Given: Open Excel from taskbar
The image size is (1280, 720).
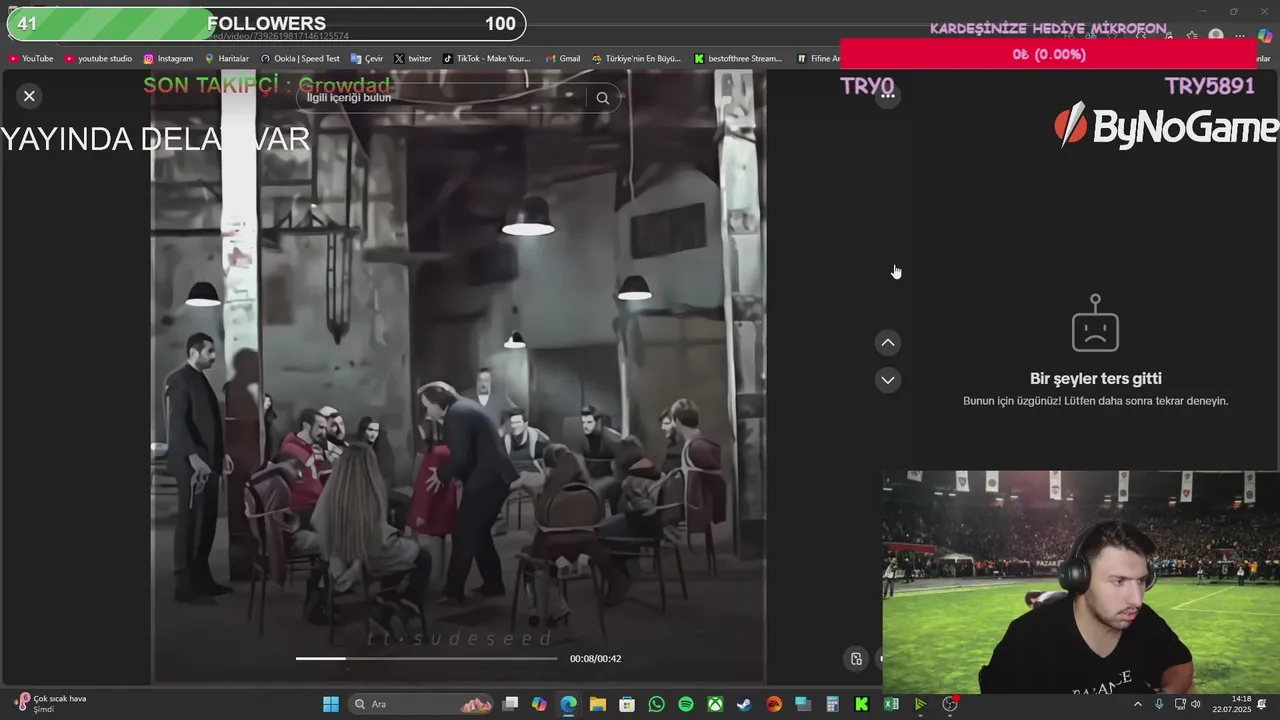Looking at the screenshot, I should [890, 704].
